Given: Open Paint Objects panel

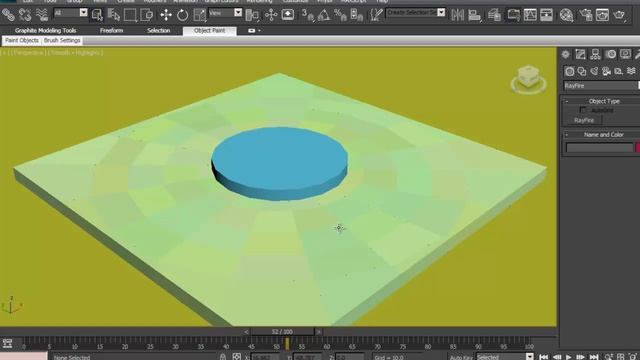Looking at the screenshot, I should click(x=22, y=40).
